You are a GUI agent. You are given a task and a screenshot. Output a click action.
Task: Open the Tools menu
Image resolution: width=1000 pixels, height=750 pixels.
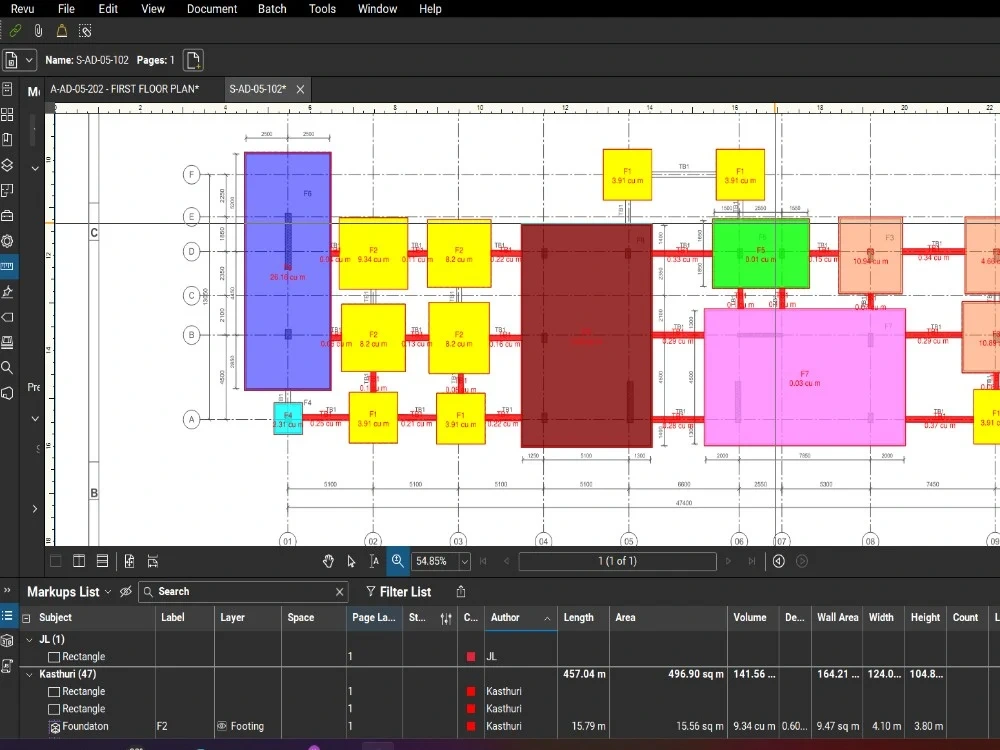(322, 9)
